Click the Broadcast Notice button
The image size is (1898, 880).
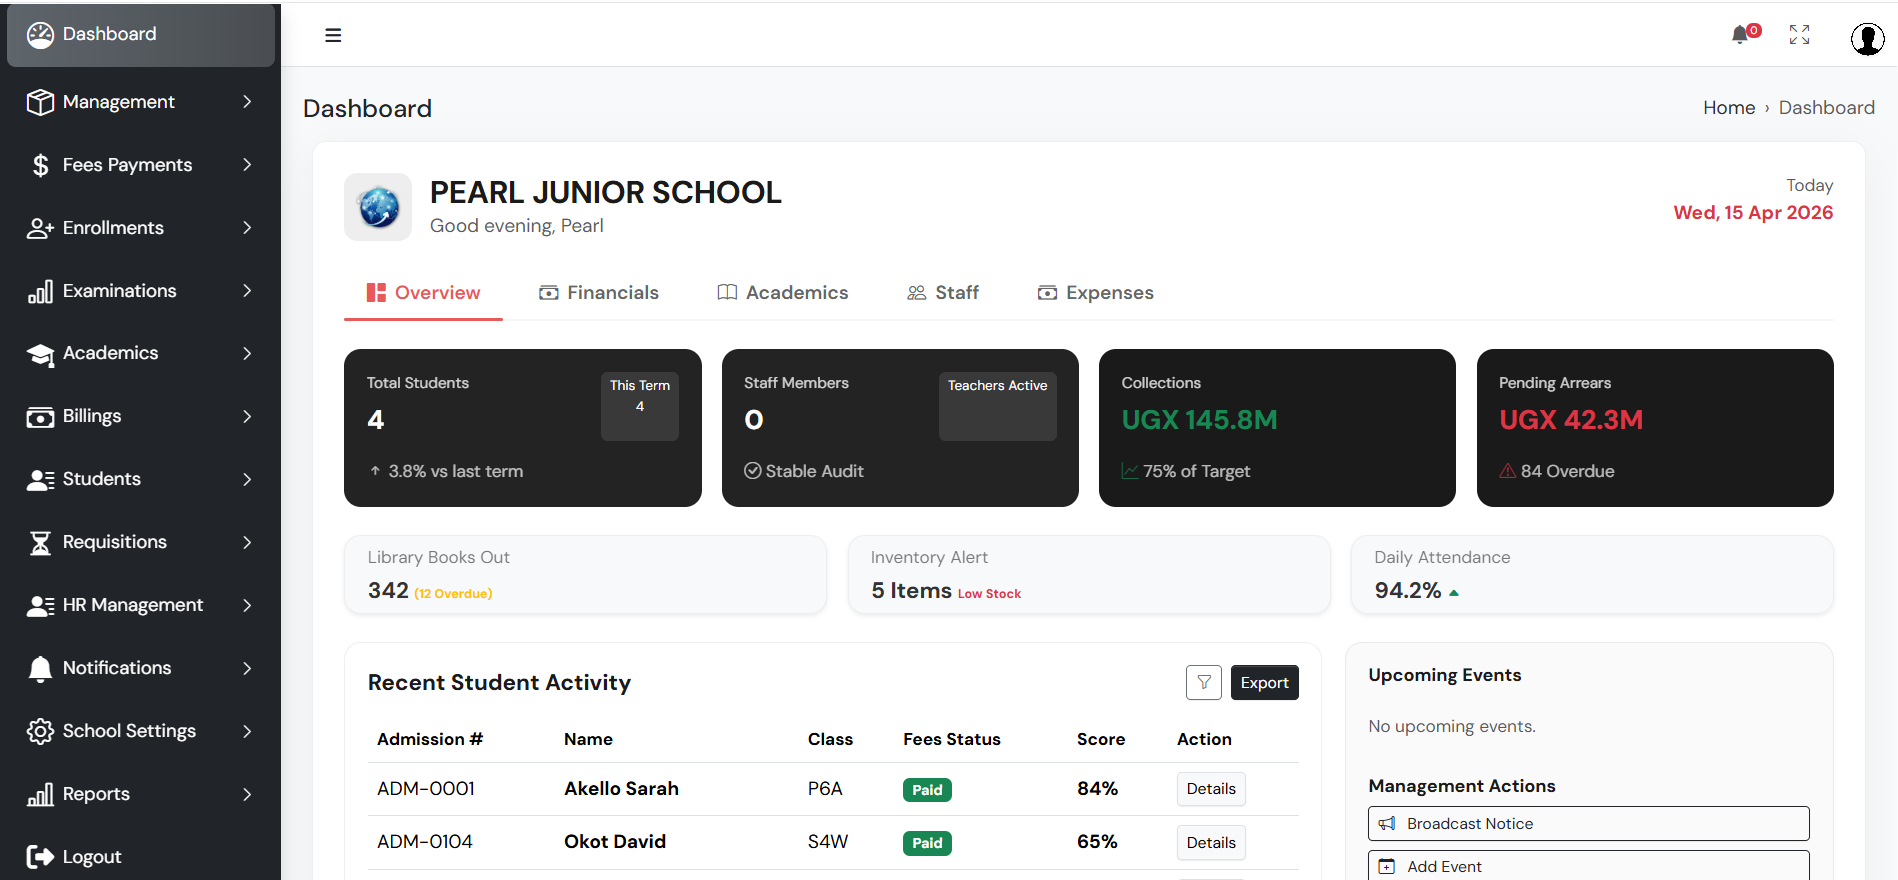[1589, 824]
